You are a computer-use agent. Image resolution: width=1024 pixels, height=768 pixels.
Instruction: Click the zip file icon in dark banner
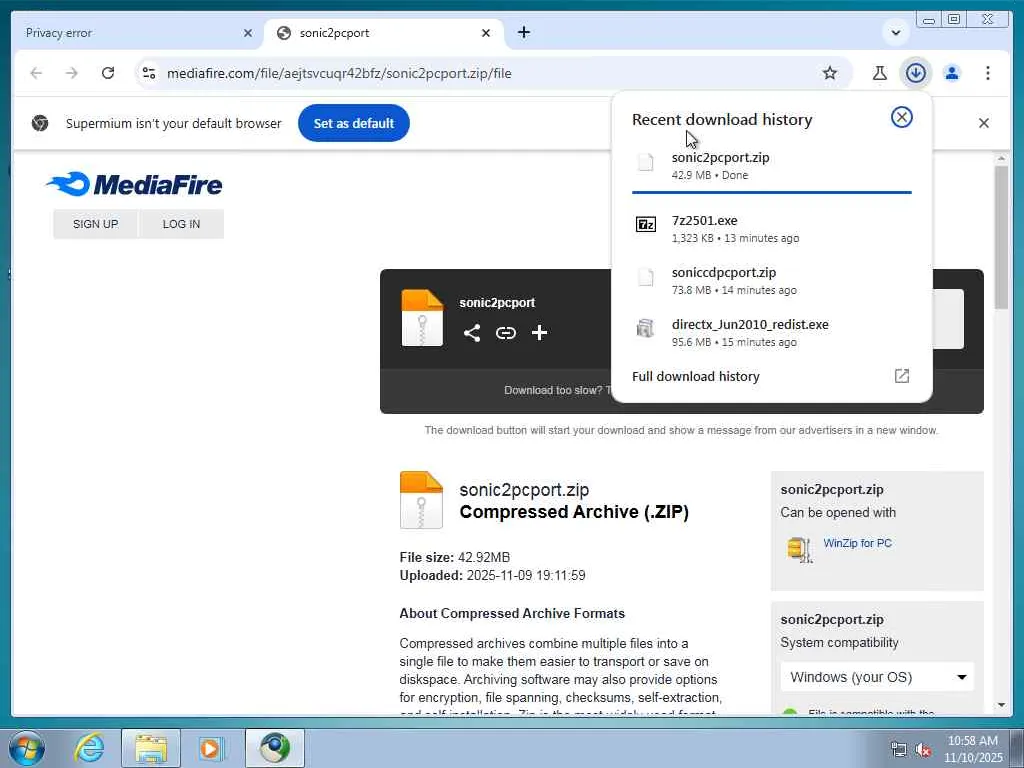(x=422, y=317)
